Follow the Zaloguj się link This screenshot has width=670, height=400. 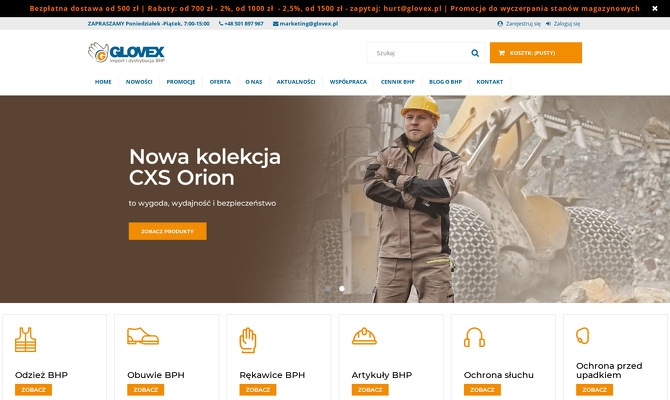[x=563, y=24]
